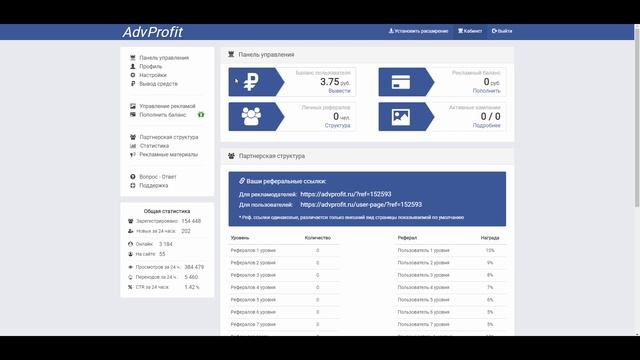Image resolution: width=640 pixels, height=360 pixels.
Task: Click the Структура link under personal referrals
Action: click(338, 125)
